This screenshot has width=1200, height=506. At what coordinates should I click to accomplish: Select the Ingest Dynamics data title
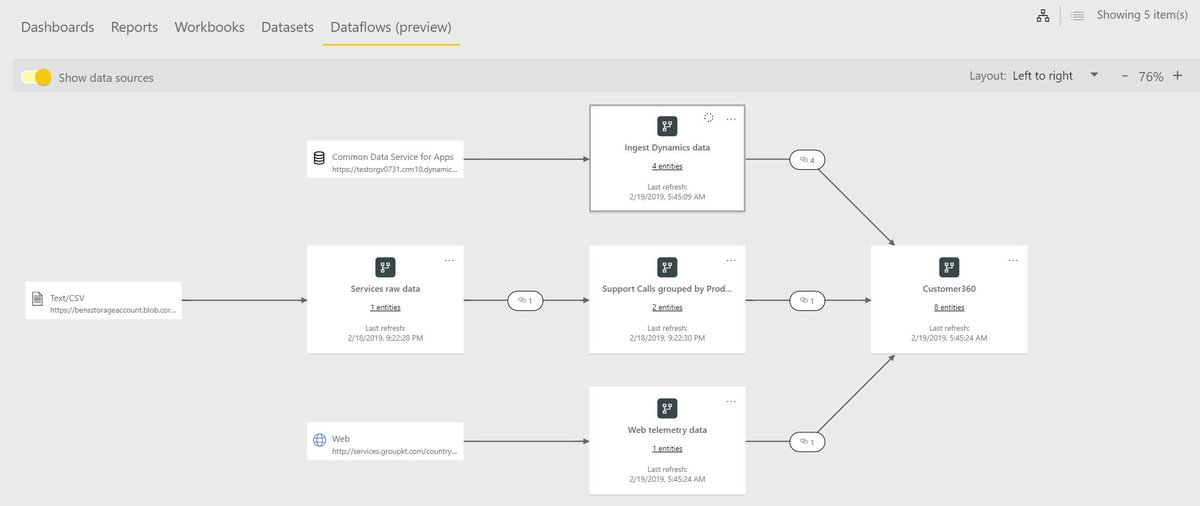667,148
